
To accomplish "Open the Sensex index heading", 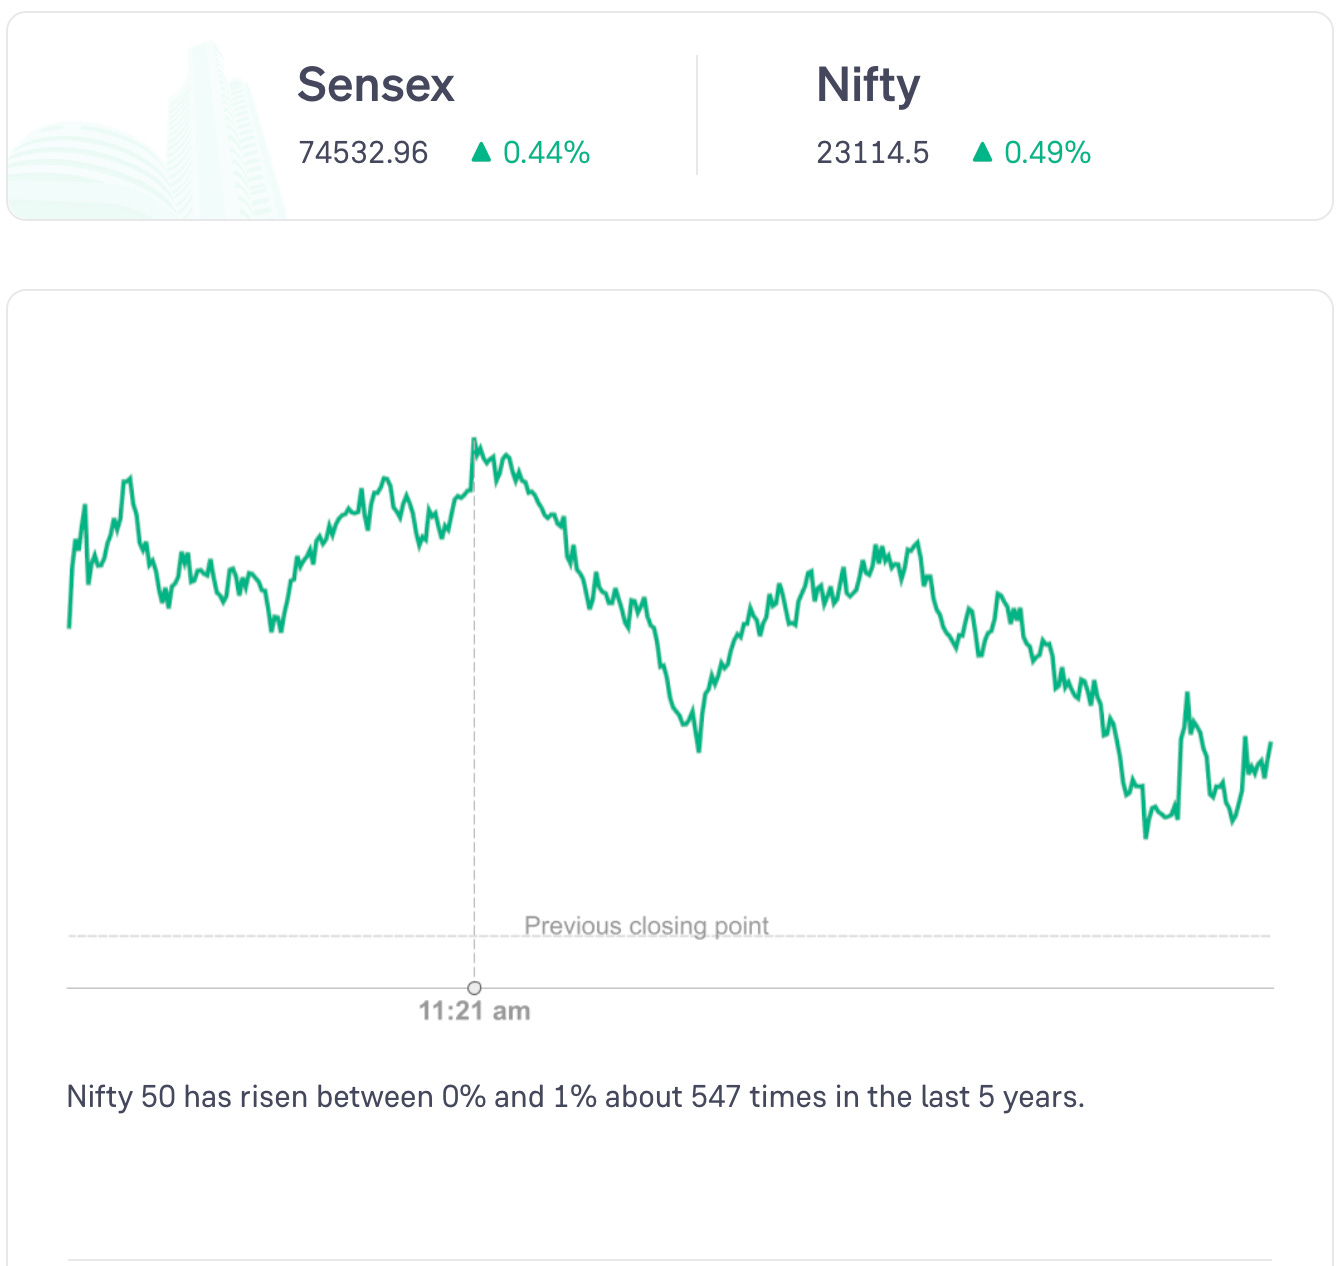I will (x=375, y=85).
